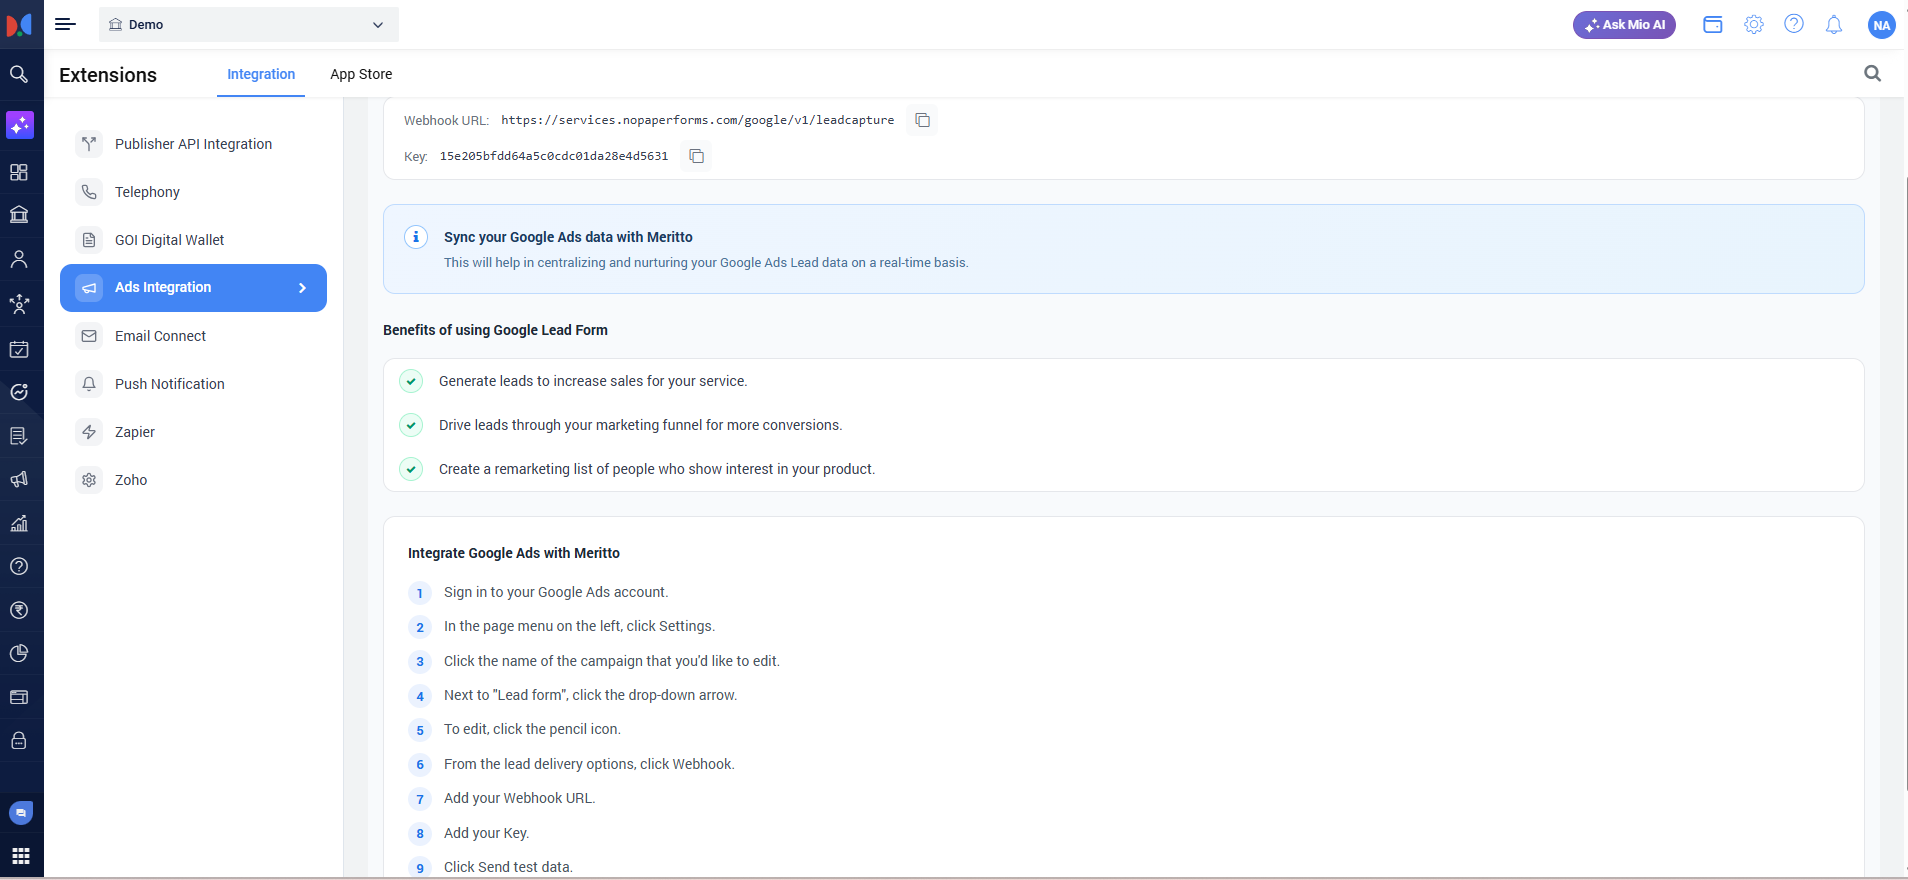
Task: Open the sidebar search icon
Action: (x=19, y=74)
